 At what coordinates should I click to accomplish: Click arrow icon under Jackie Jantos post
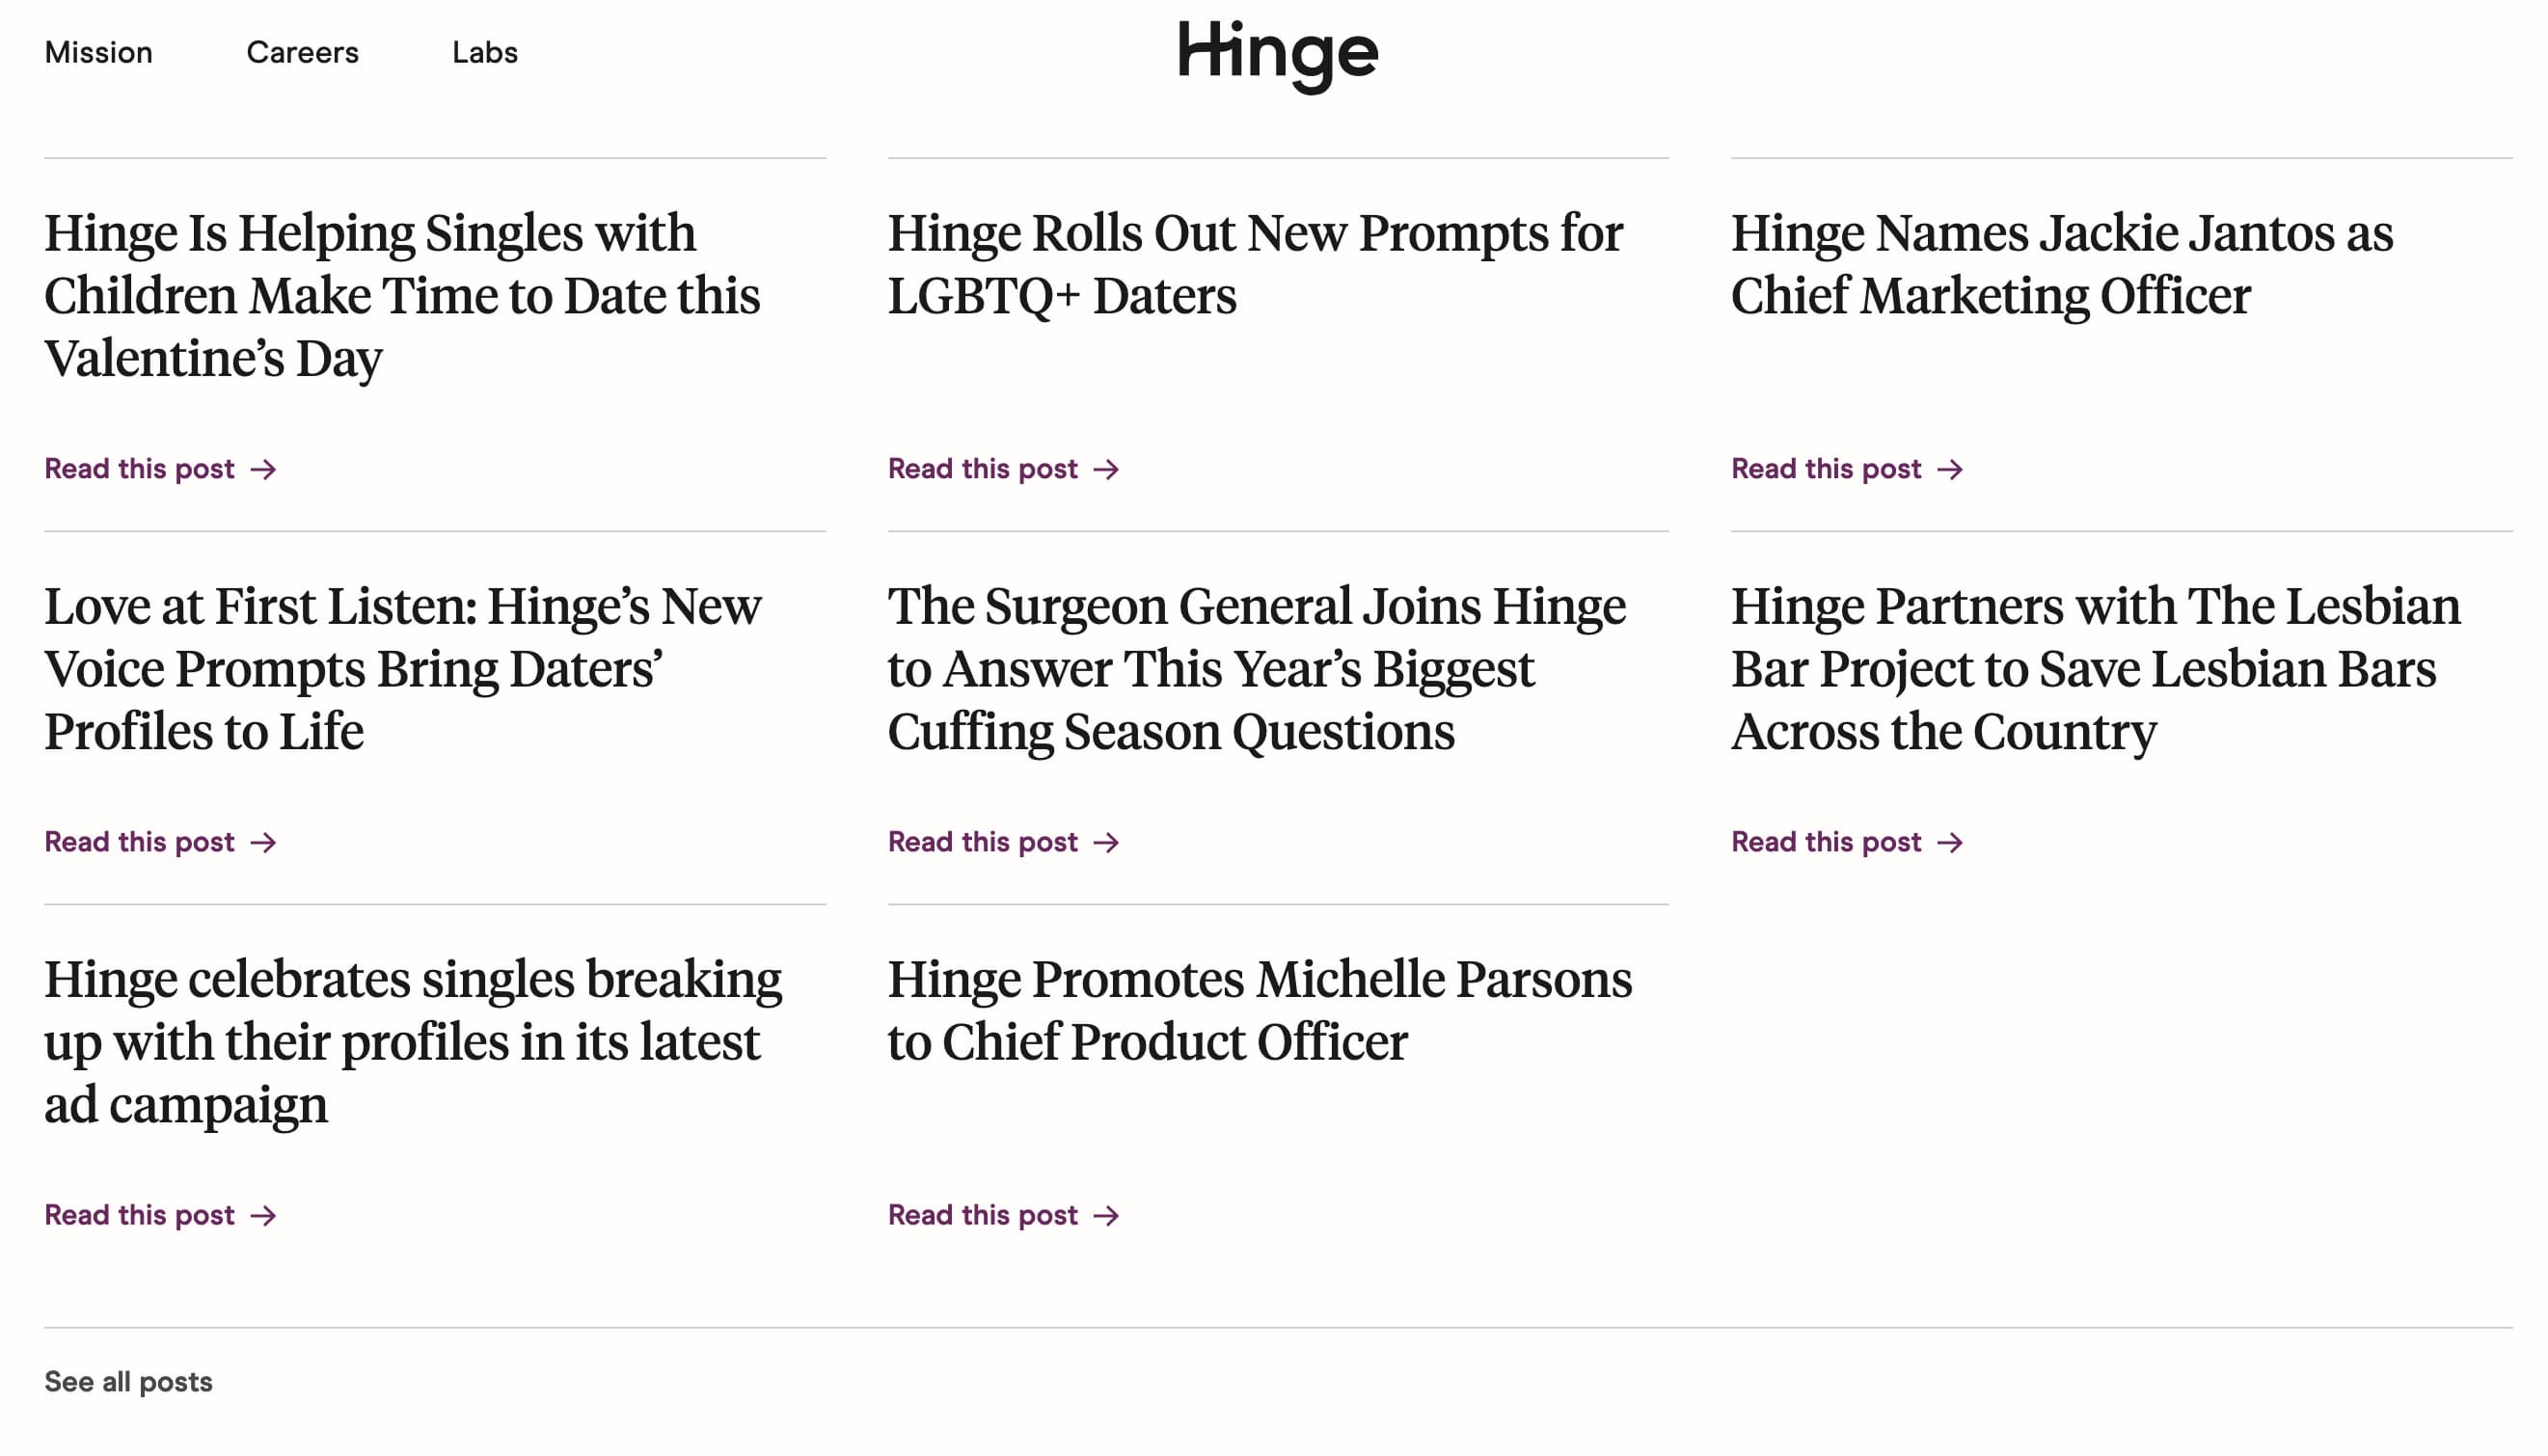(1949, 469)
